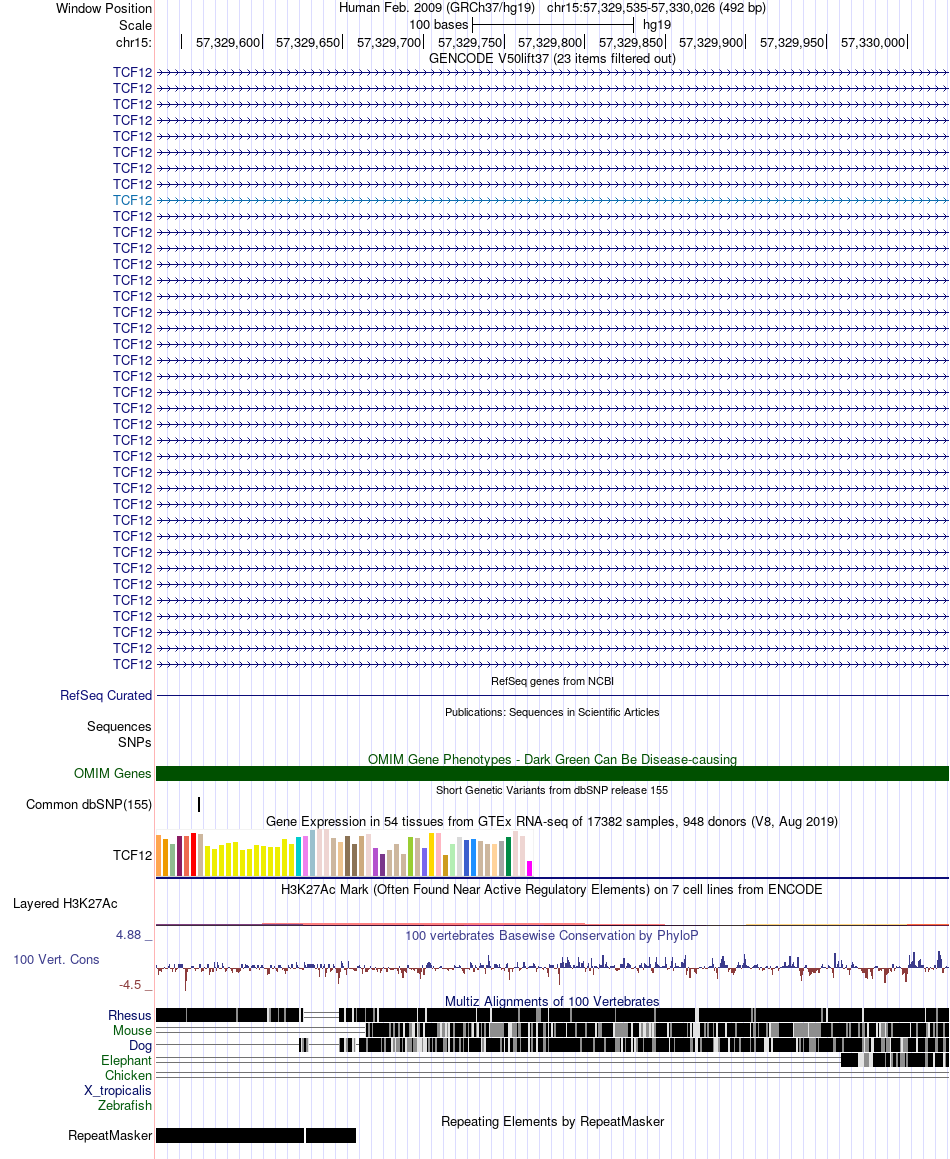Click the magenta bar ending the GTEx chart
The width and height of the screenshot is (950, 1159).
point(529,869)
